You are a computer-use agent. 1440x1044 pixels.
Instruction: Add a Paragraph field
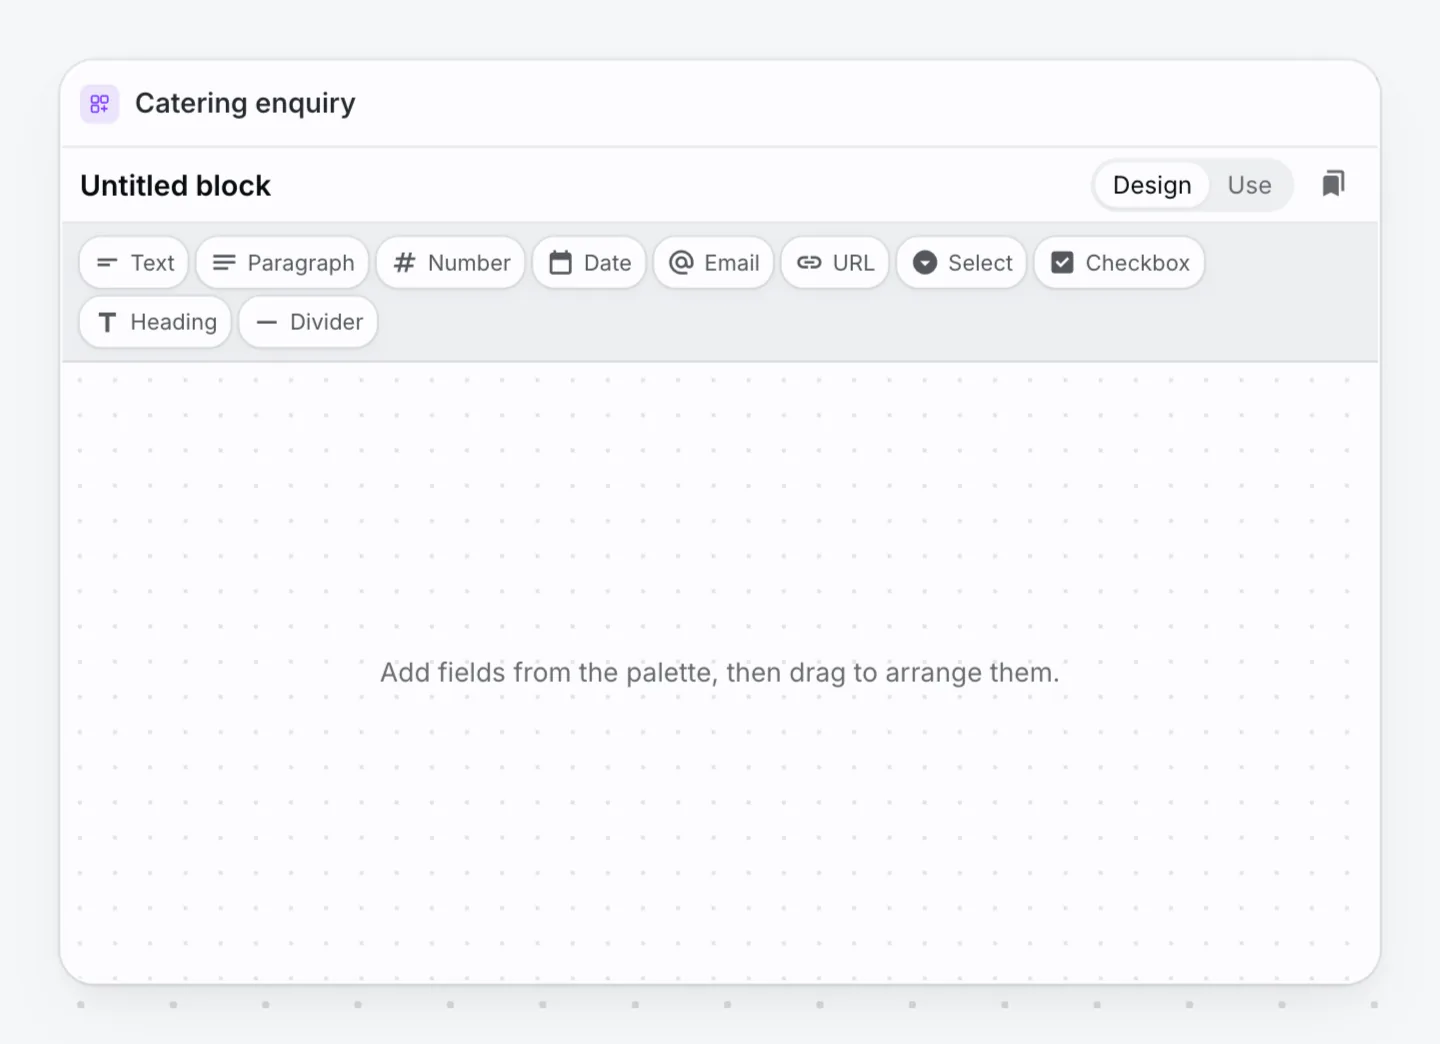[283, 263]
